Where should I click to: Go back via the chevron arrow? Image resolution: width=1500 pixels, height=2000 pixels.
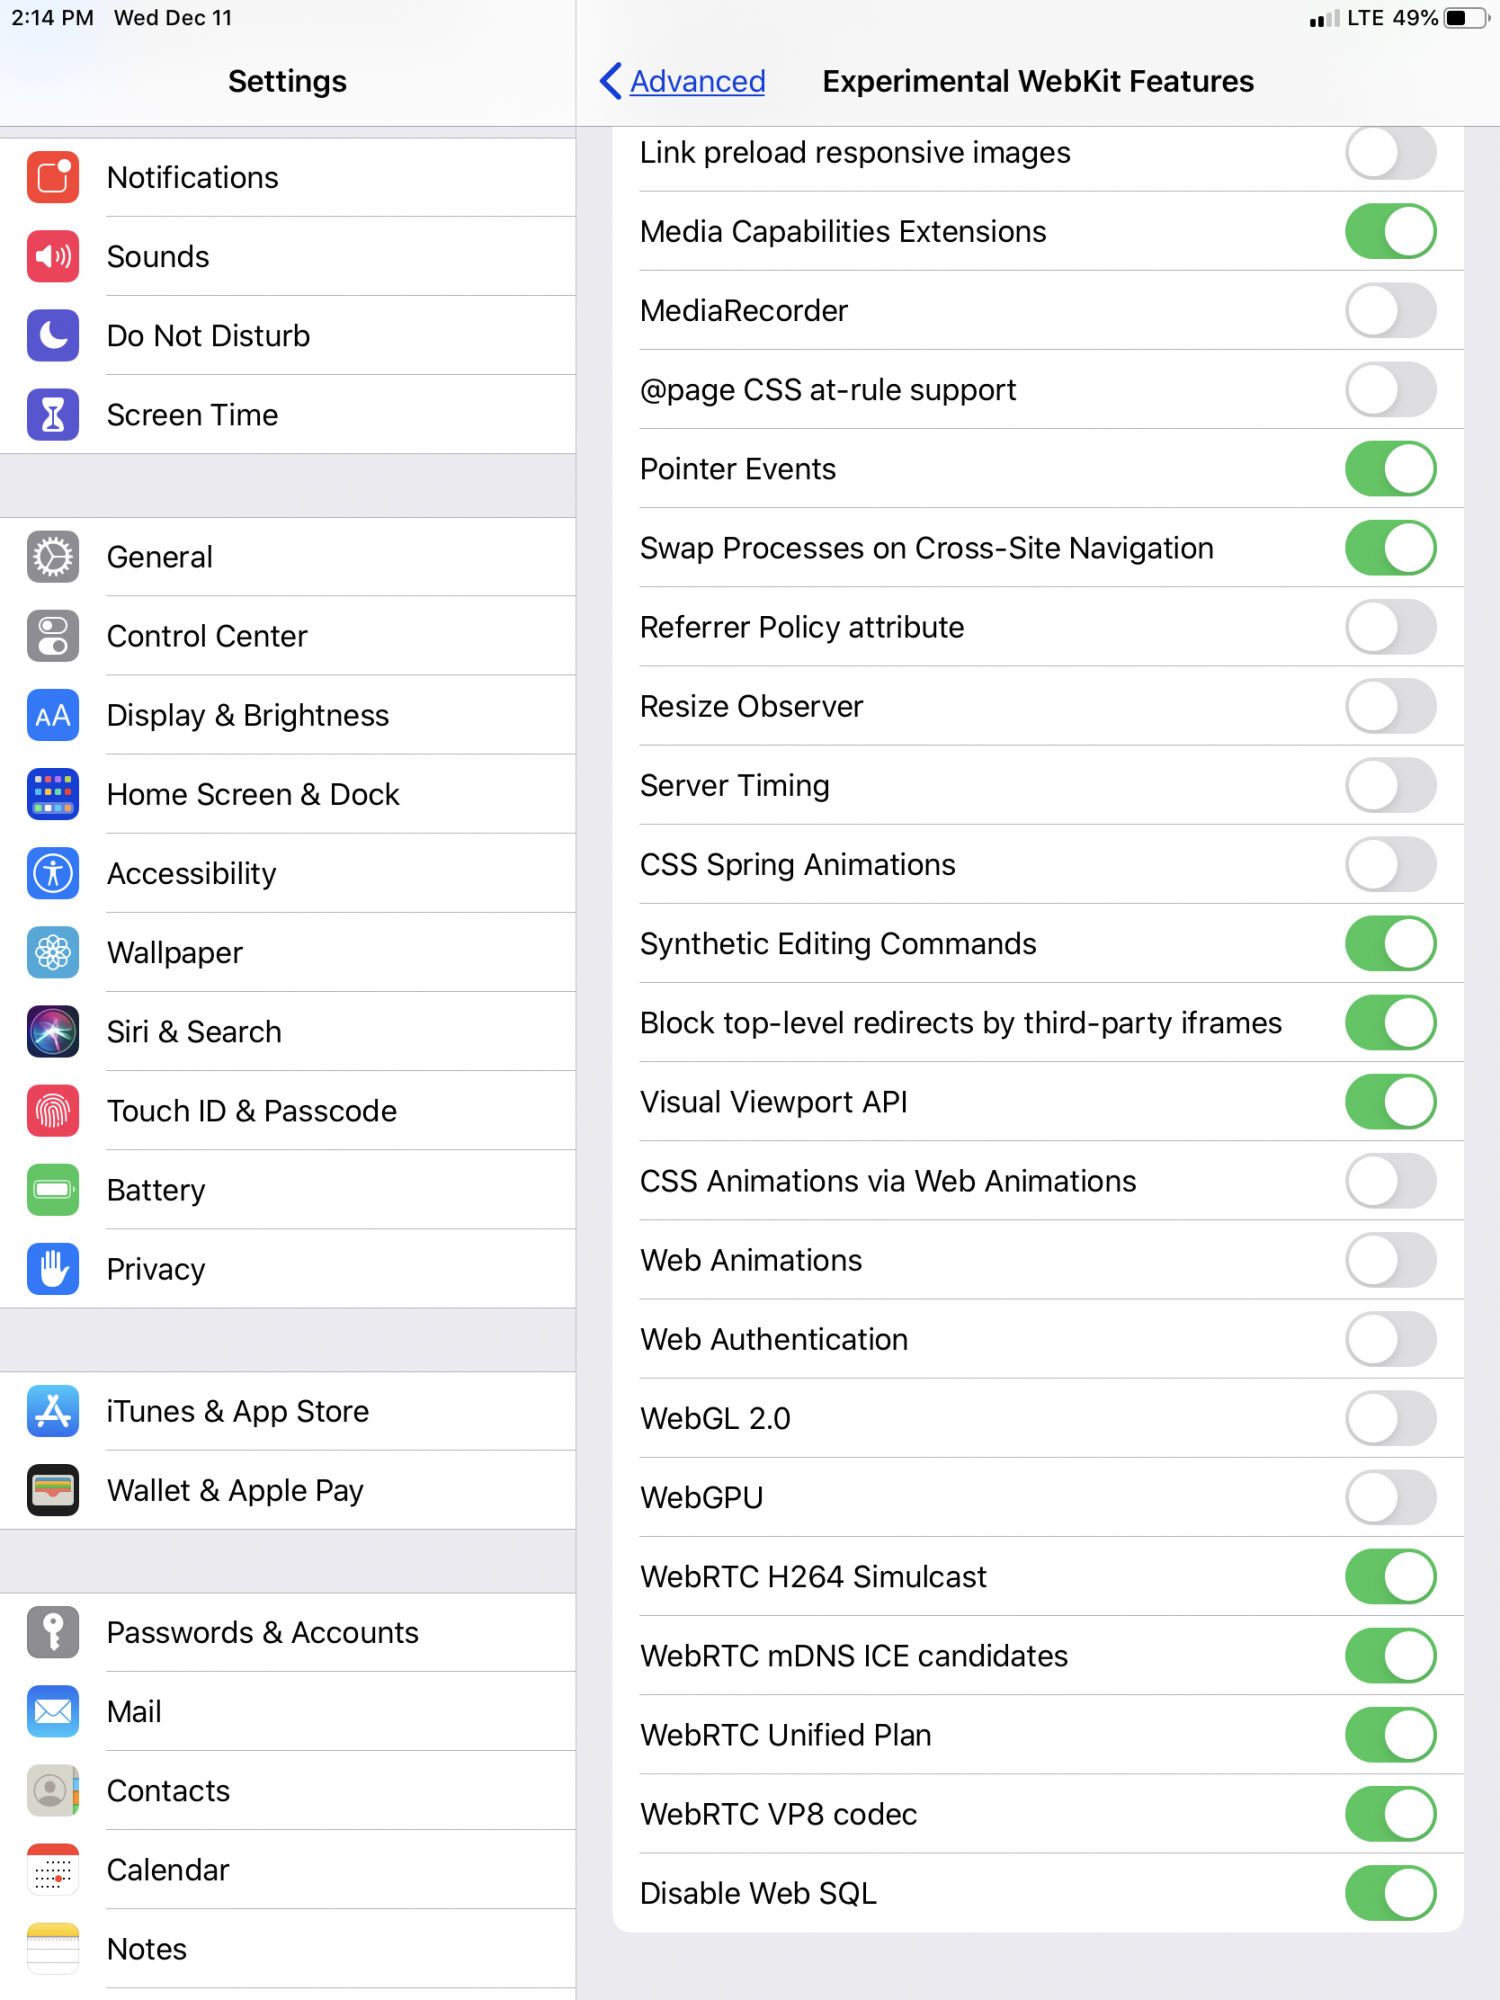pyautogui.click(x=610, y=81)
